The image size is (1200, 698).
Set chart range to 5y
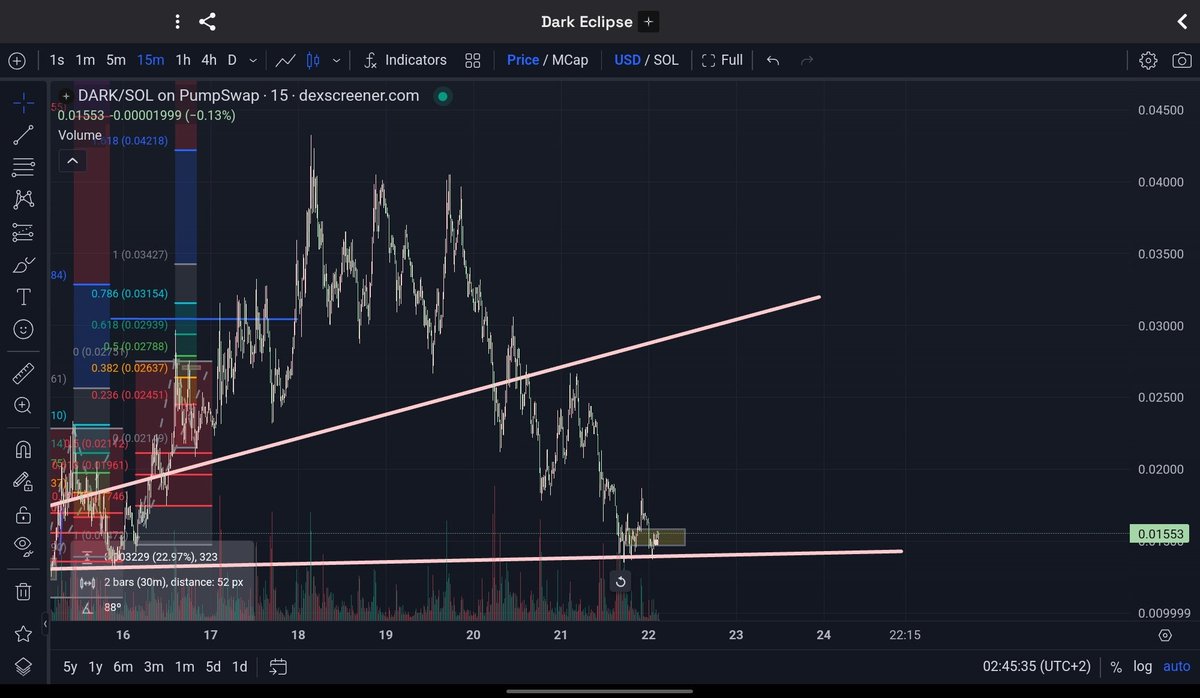70,666
